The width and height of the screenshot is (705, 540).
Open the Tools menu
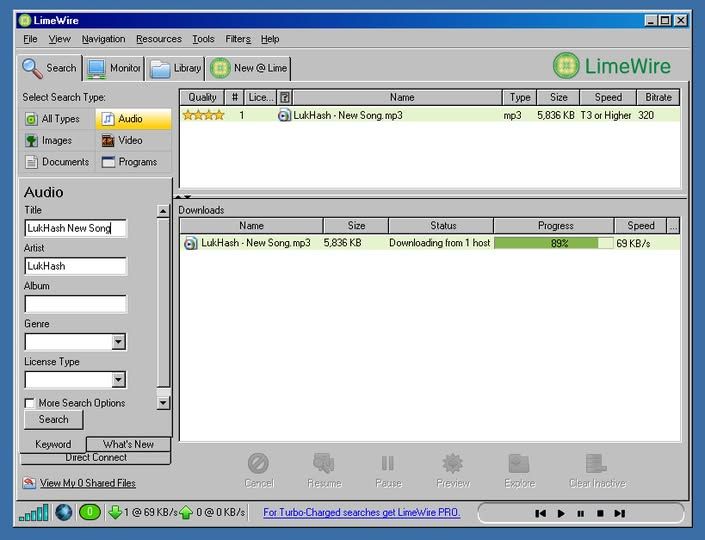(203, 39)
